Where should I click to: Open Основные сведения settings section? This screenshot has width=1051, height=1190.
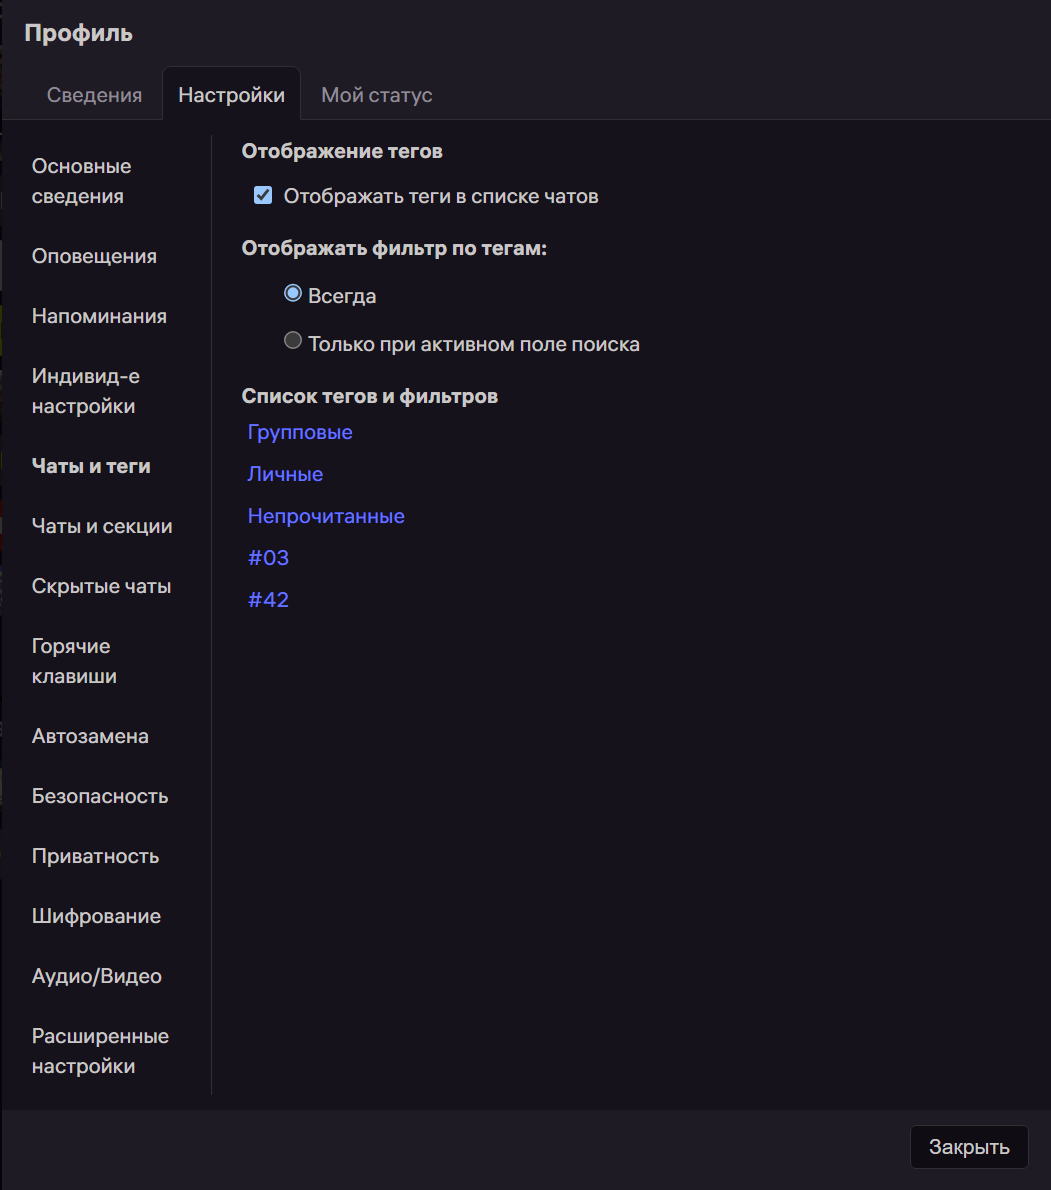click(81, 180)
